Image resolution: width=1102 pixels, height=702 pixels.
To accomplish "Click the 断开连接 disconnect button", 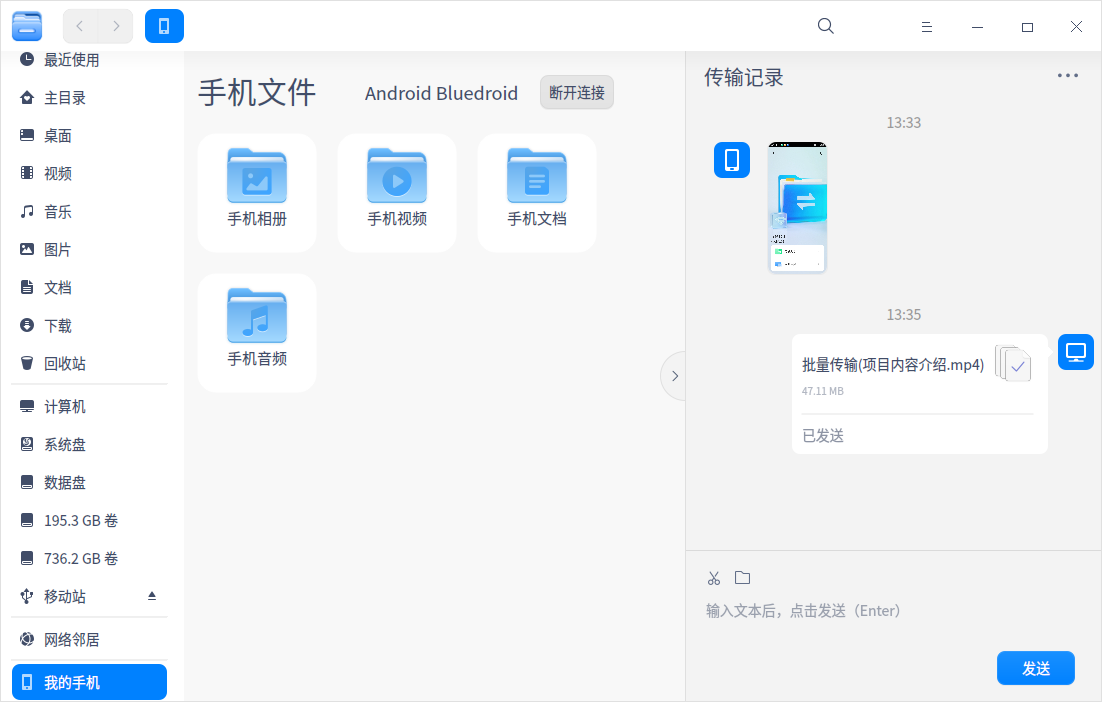I will pos(576,92).
